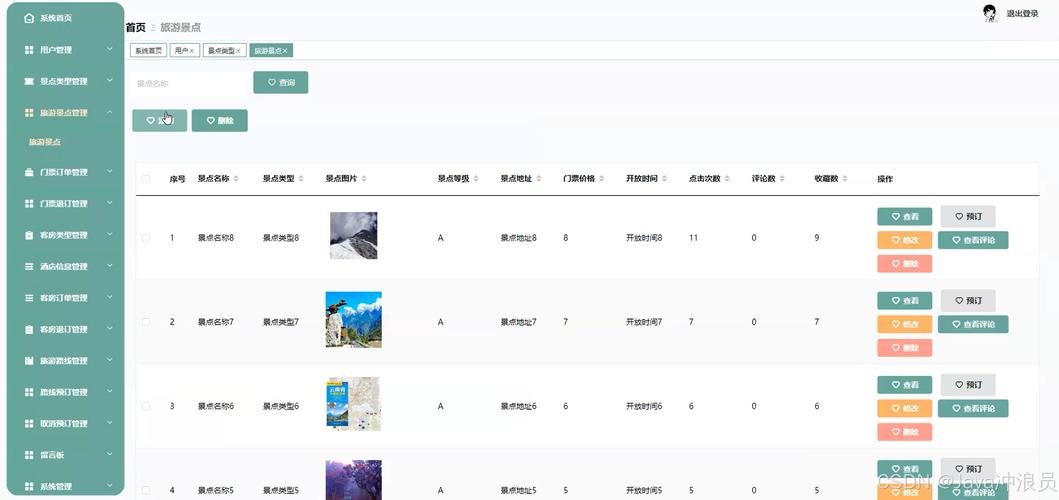Click the grid icon beside 用户管理
This screenshot has width=1059, height=500.
[29, 50]
